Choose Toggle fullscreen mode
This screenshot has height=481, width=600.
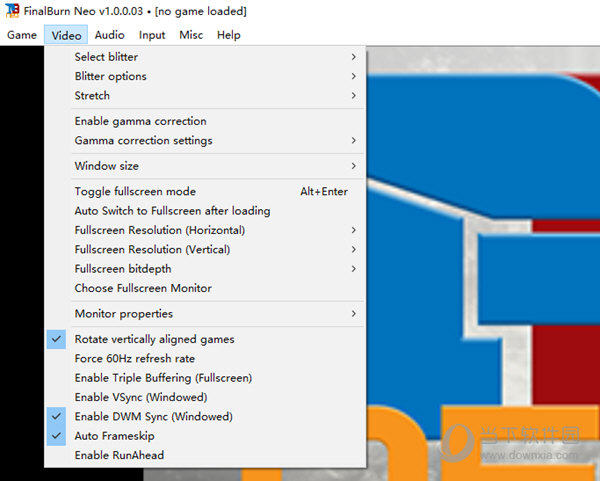[205, 192]
